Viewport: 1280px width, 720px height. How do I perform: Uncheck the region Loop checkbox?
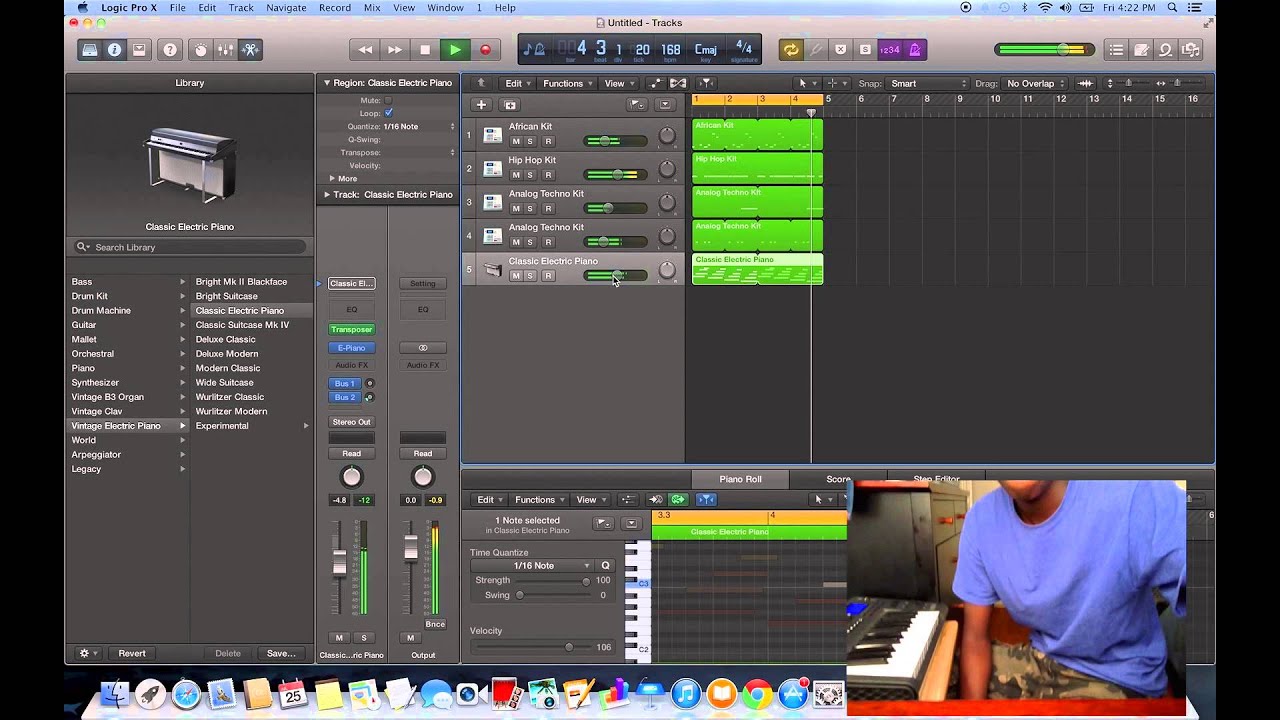coord(388,113)
